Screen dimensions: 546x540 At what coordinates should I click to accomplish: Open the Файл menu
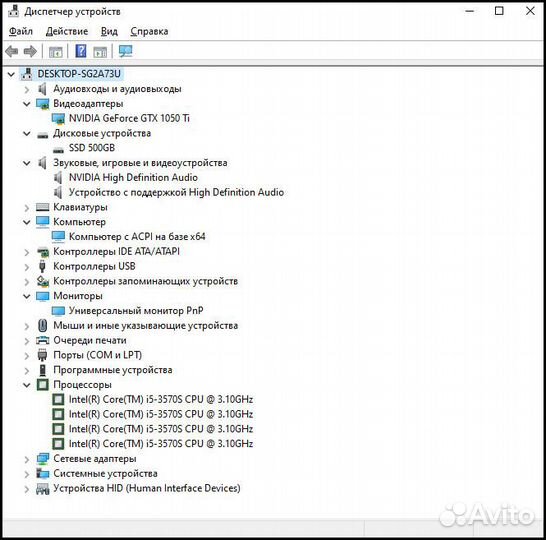pos(21,31)
